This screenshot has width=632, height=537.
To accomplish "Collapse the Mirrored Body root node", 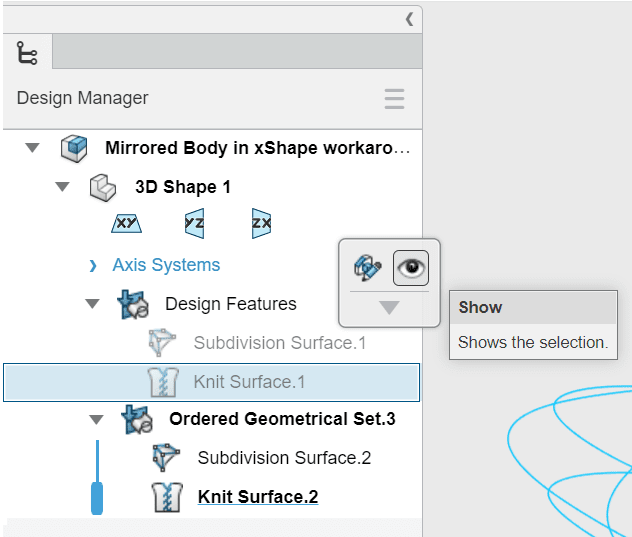I will coord(32,148).
